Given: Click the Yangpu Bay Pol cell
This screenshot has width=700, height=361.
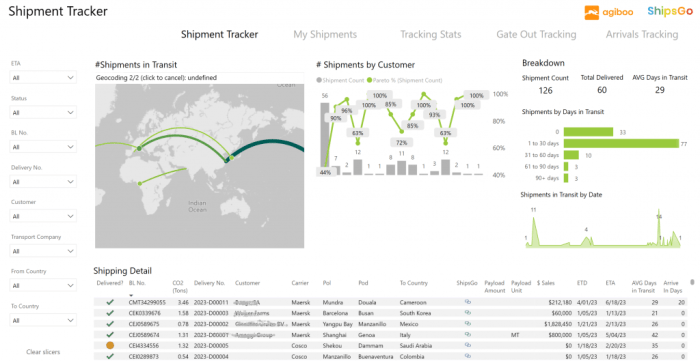Looking at the screenshot, I should [x=337, y=324].
